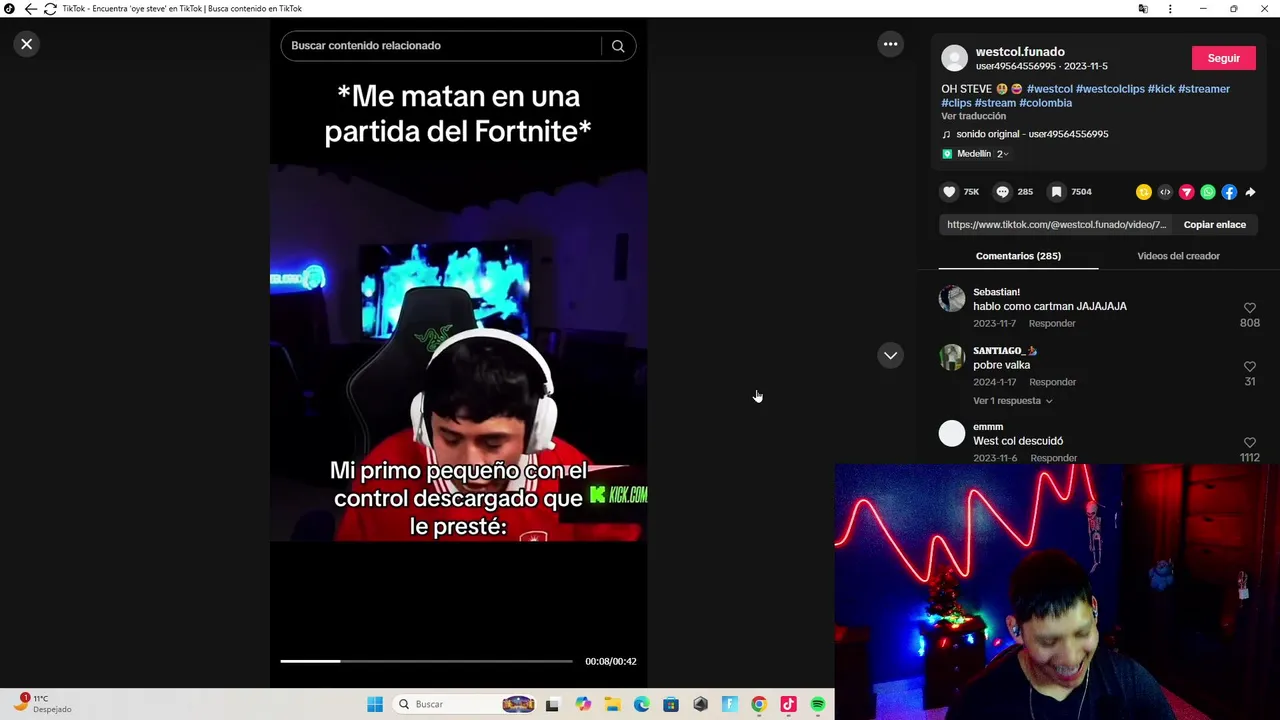Open the #kick hashtag
1280x720 pixels.
1161,89
